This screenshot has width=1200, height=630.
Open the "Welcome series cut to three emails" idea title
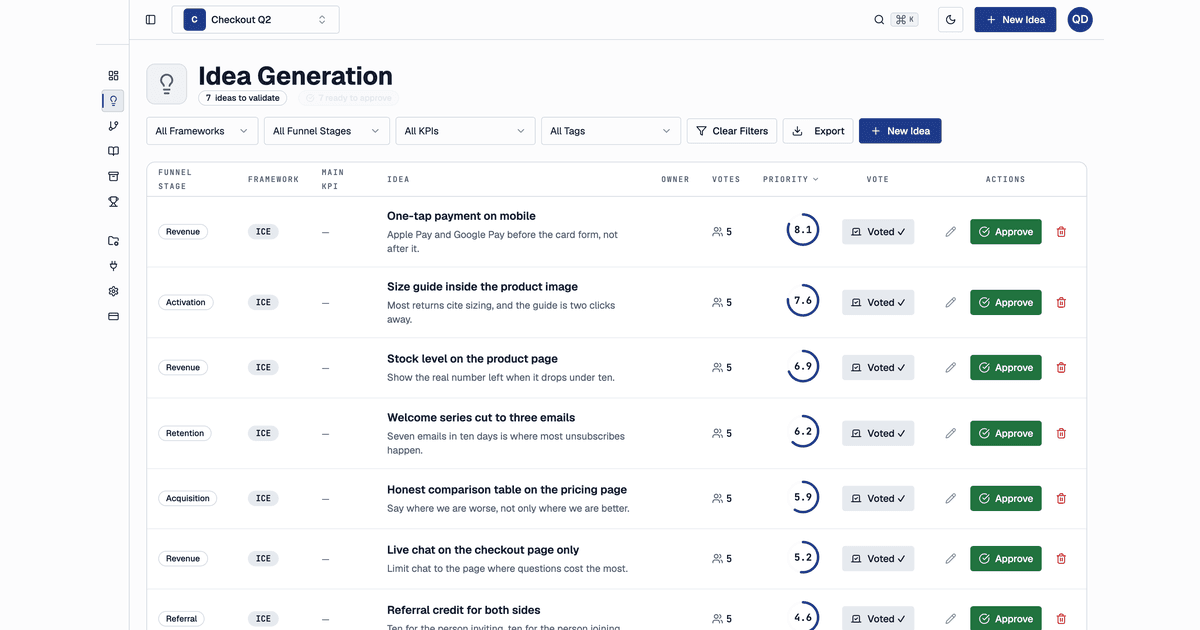481,417
